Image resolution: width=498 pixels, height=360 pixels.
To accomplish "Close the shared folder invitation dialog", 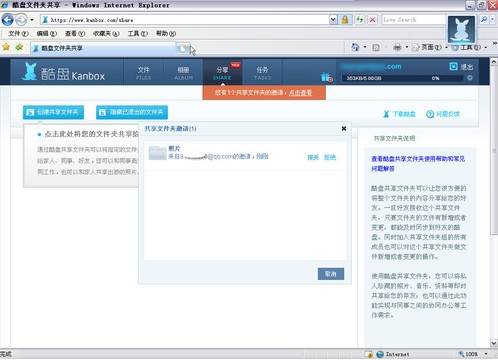I will click(344, 128).
